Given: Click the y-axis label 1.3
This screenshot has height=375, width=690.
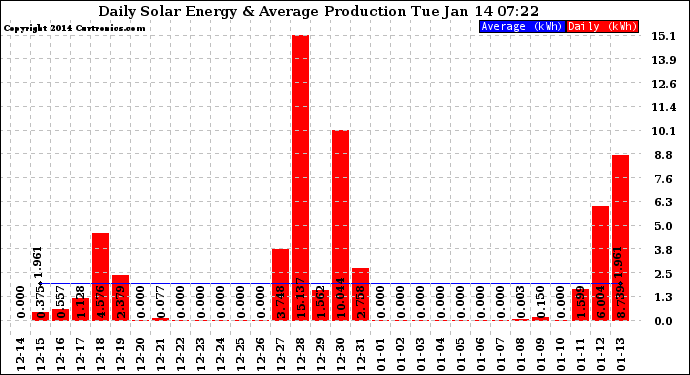Looking at the screenshot, I should (x=663, y=298).
